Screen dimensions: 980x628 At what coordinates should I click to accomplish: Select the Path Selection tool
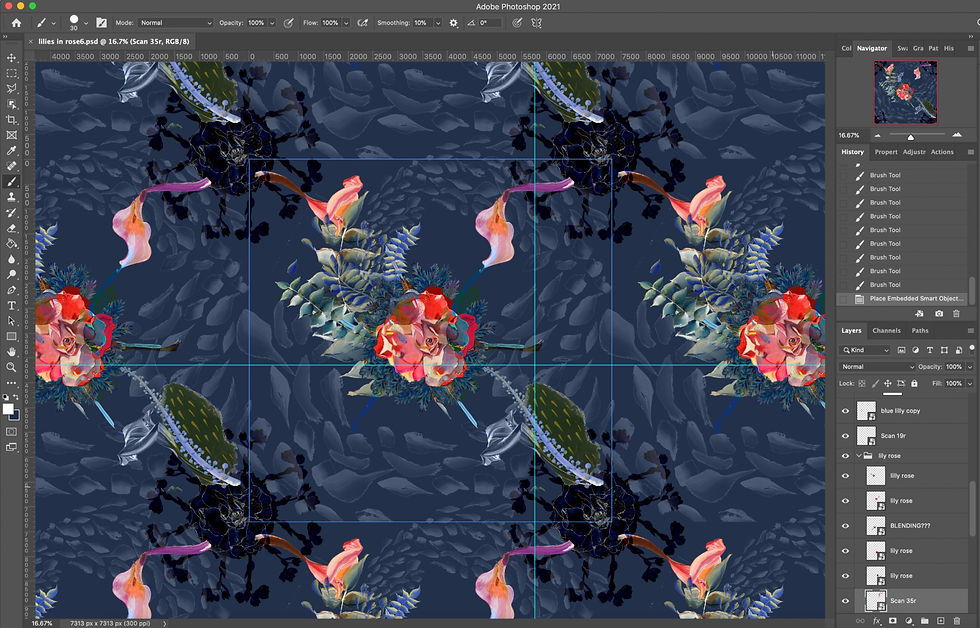pyautogui.click(x=11, y=321)
